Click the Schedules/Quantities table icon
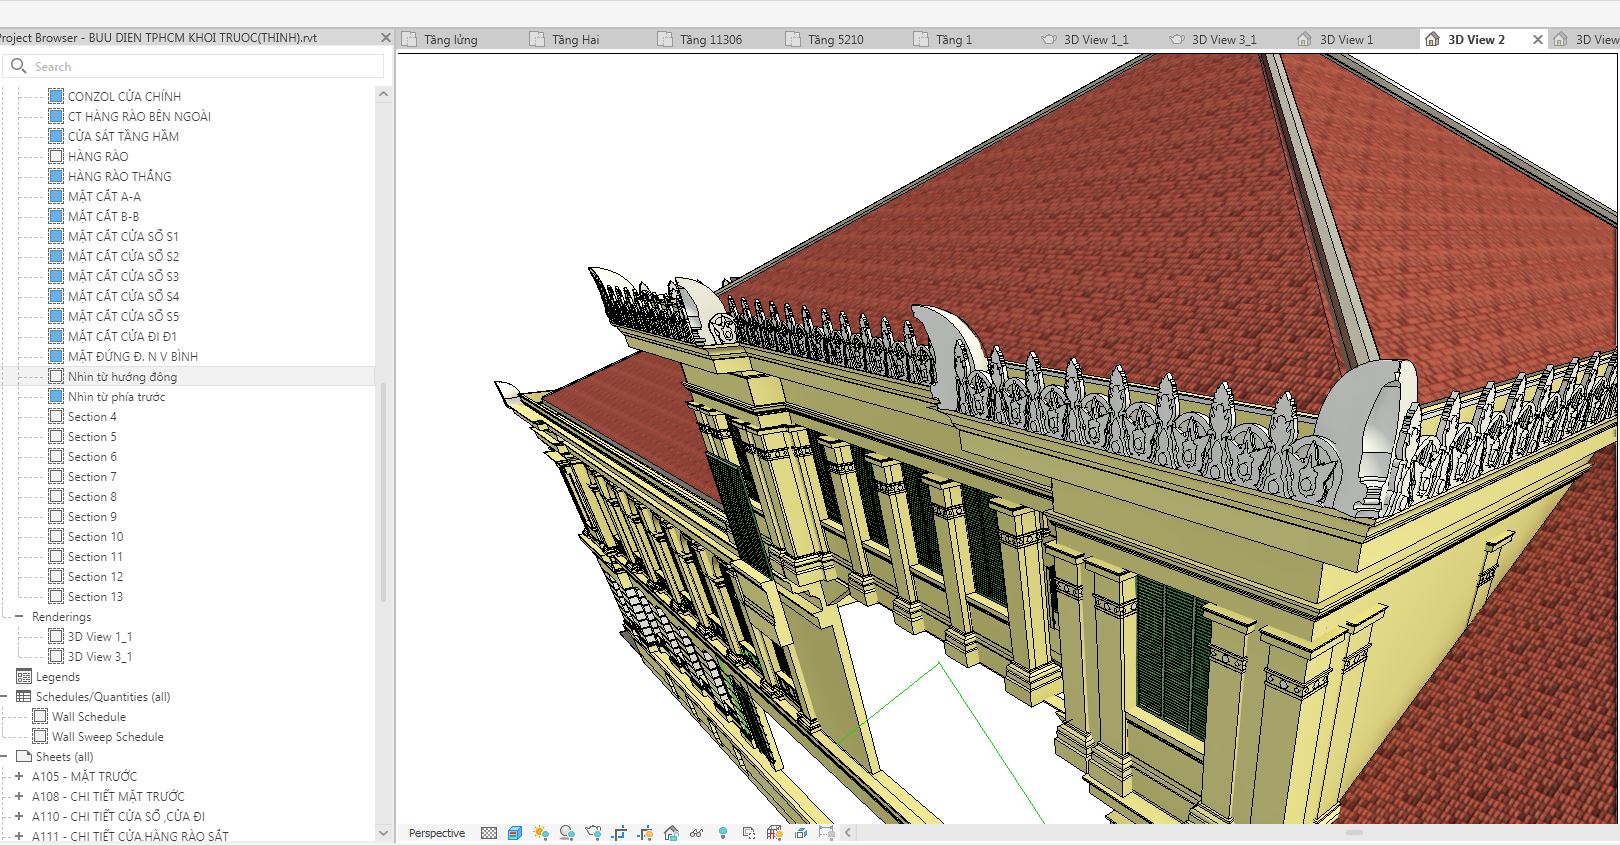The height and width of the screenshot is (845, 1620). [x=24, y=697]
